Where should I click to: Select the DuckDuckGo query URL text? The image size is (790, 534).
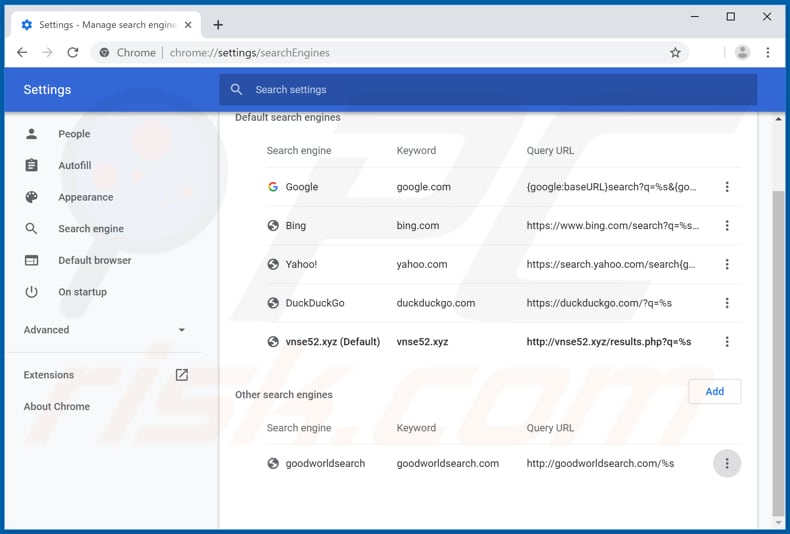point(599,303)
